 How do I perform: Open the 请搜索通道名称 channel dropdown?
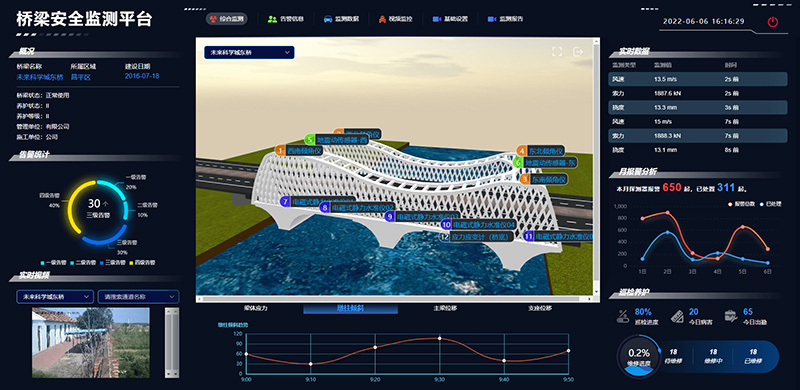tap(138, 297)
